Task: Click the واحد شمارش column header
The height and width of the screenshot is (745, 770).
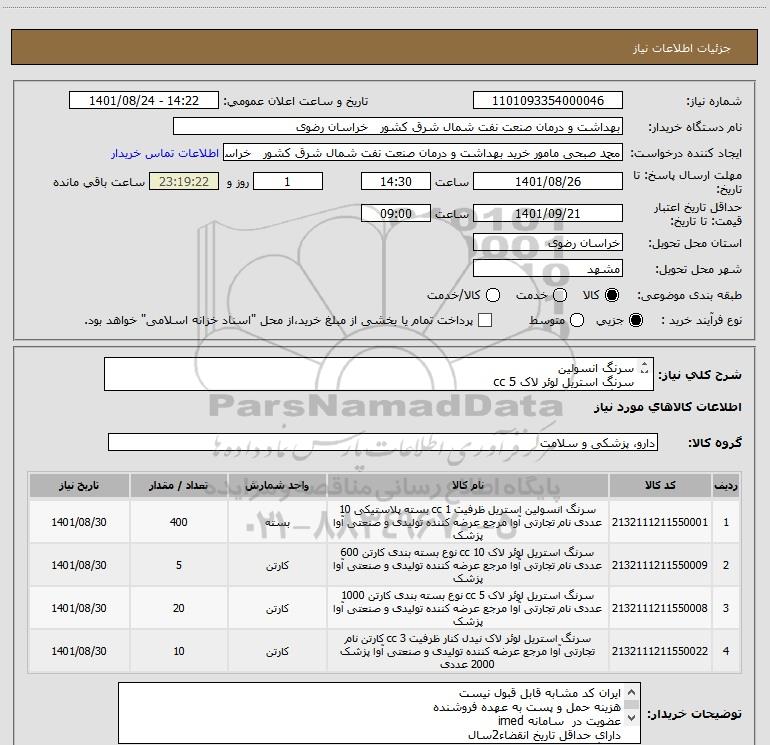Action: tap(277, 486)
